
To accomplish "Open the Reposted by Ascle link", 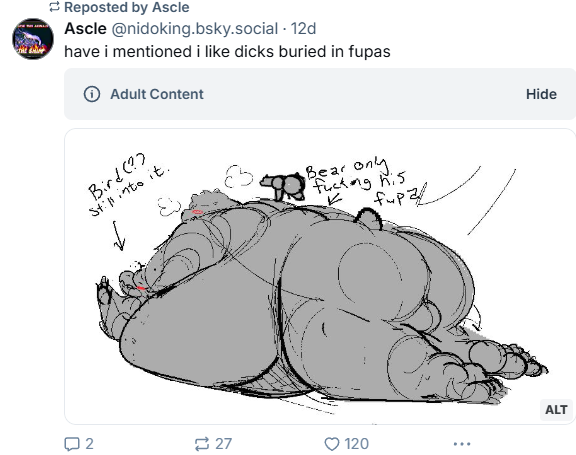I will click(x=127, y=7).
